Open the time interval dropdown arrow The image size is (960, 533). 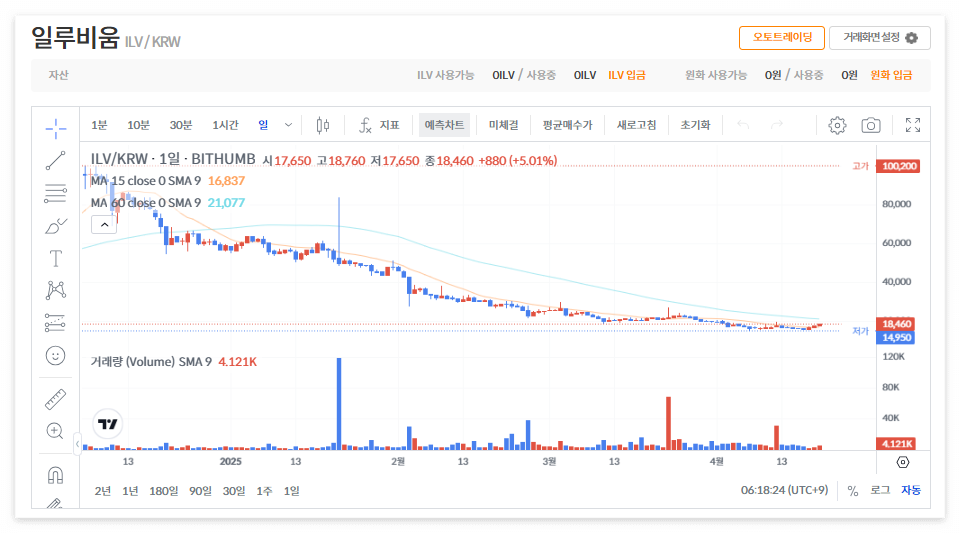[x=288, y=125]
